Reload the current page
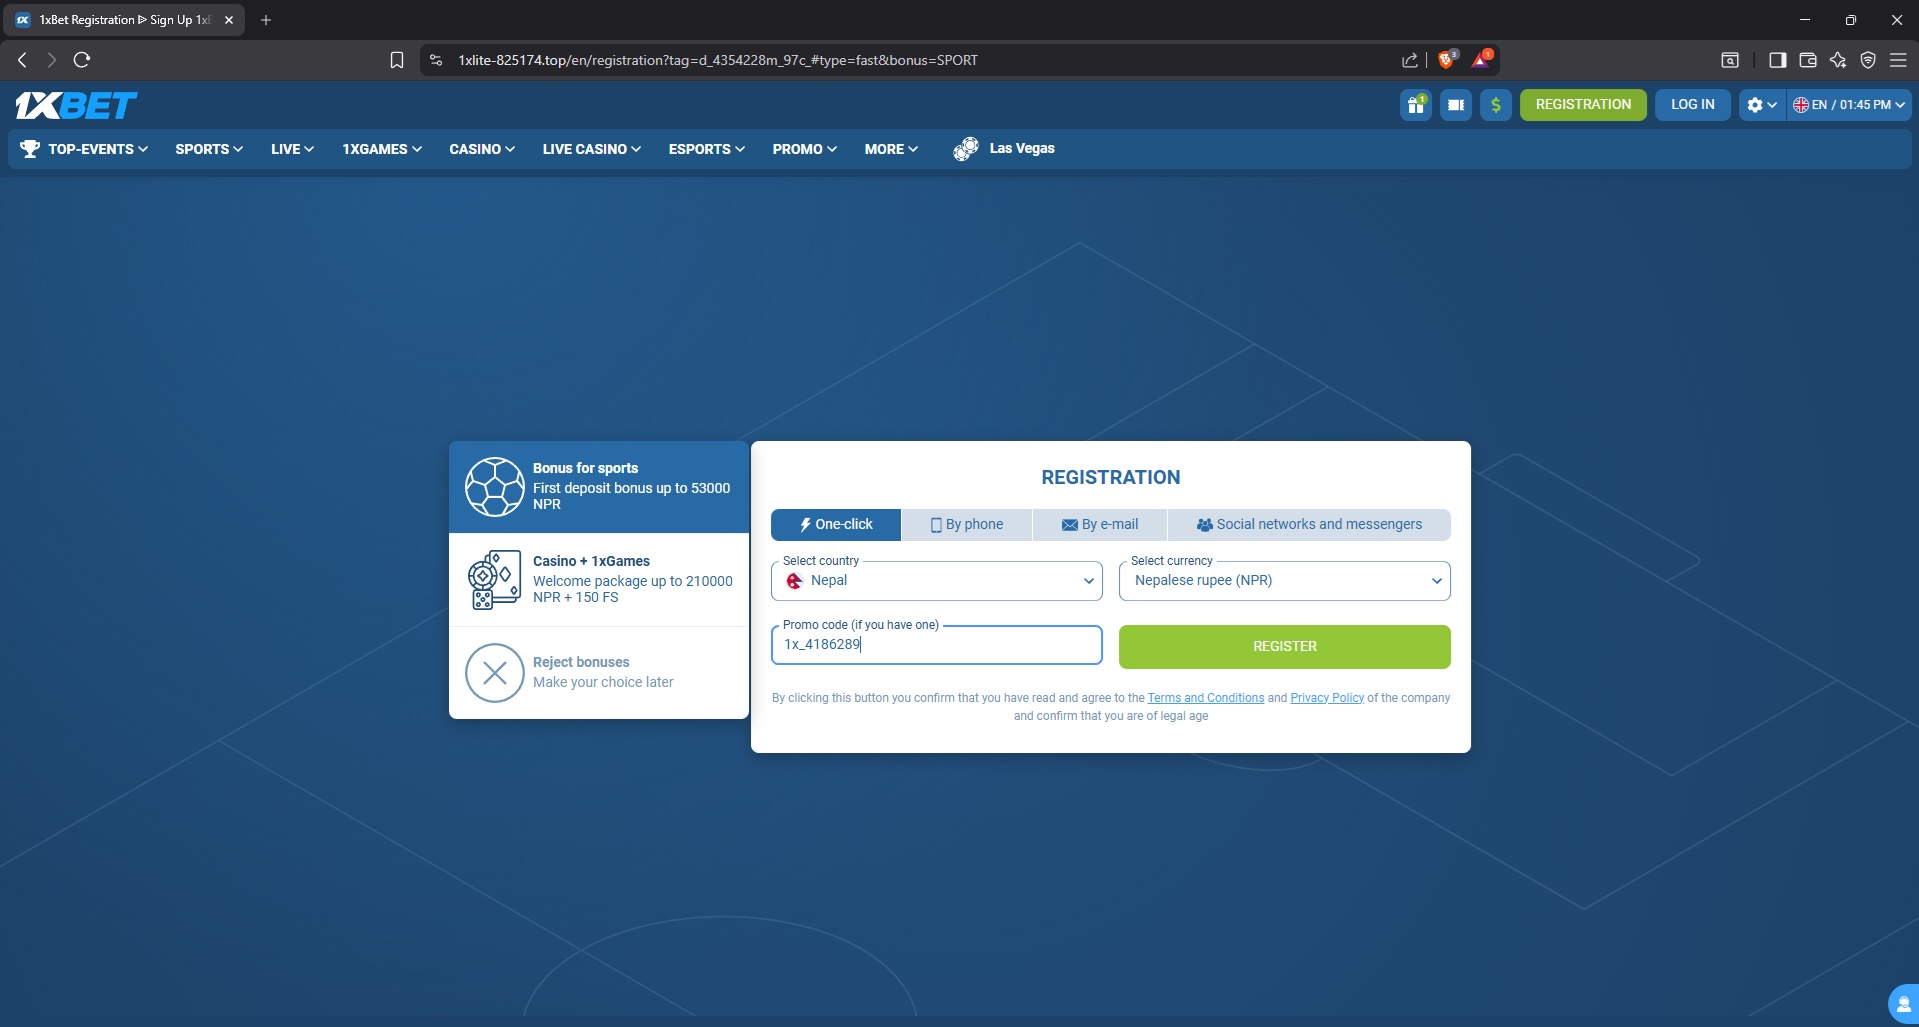 82,60
